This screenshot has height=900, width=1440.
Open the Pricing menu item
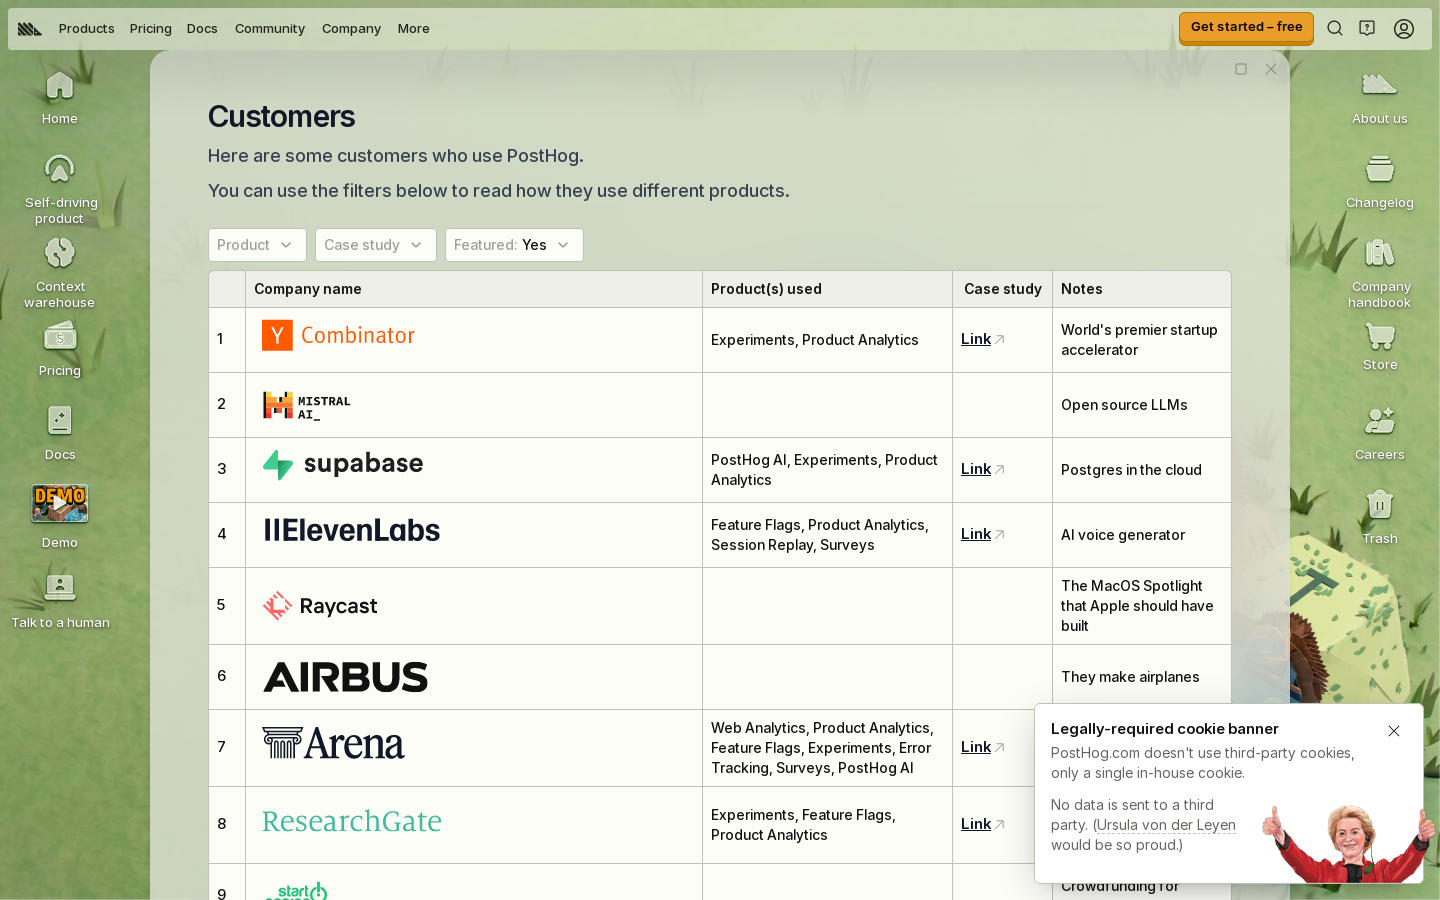[151, 29]
